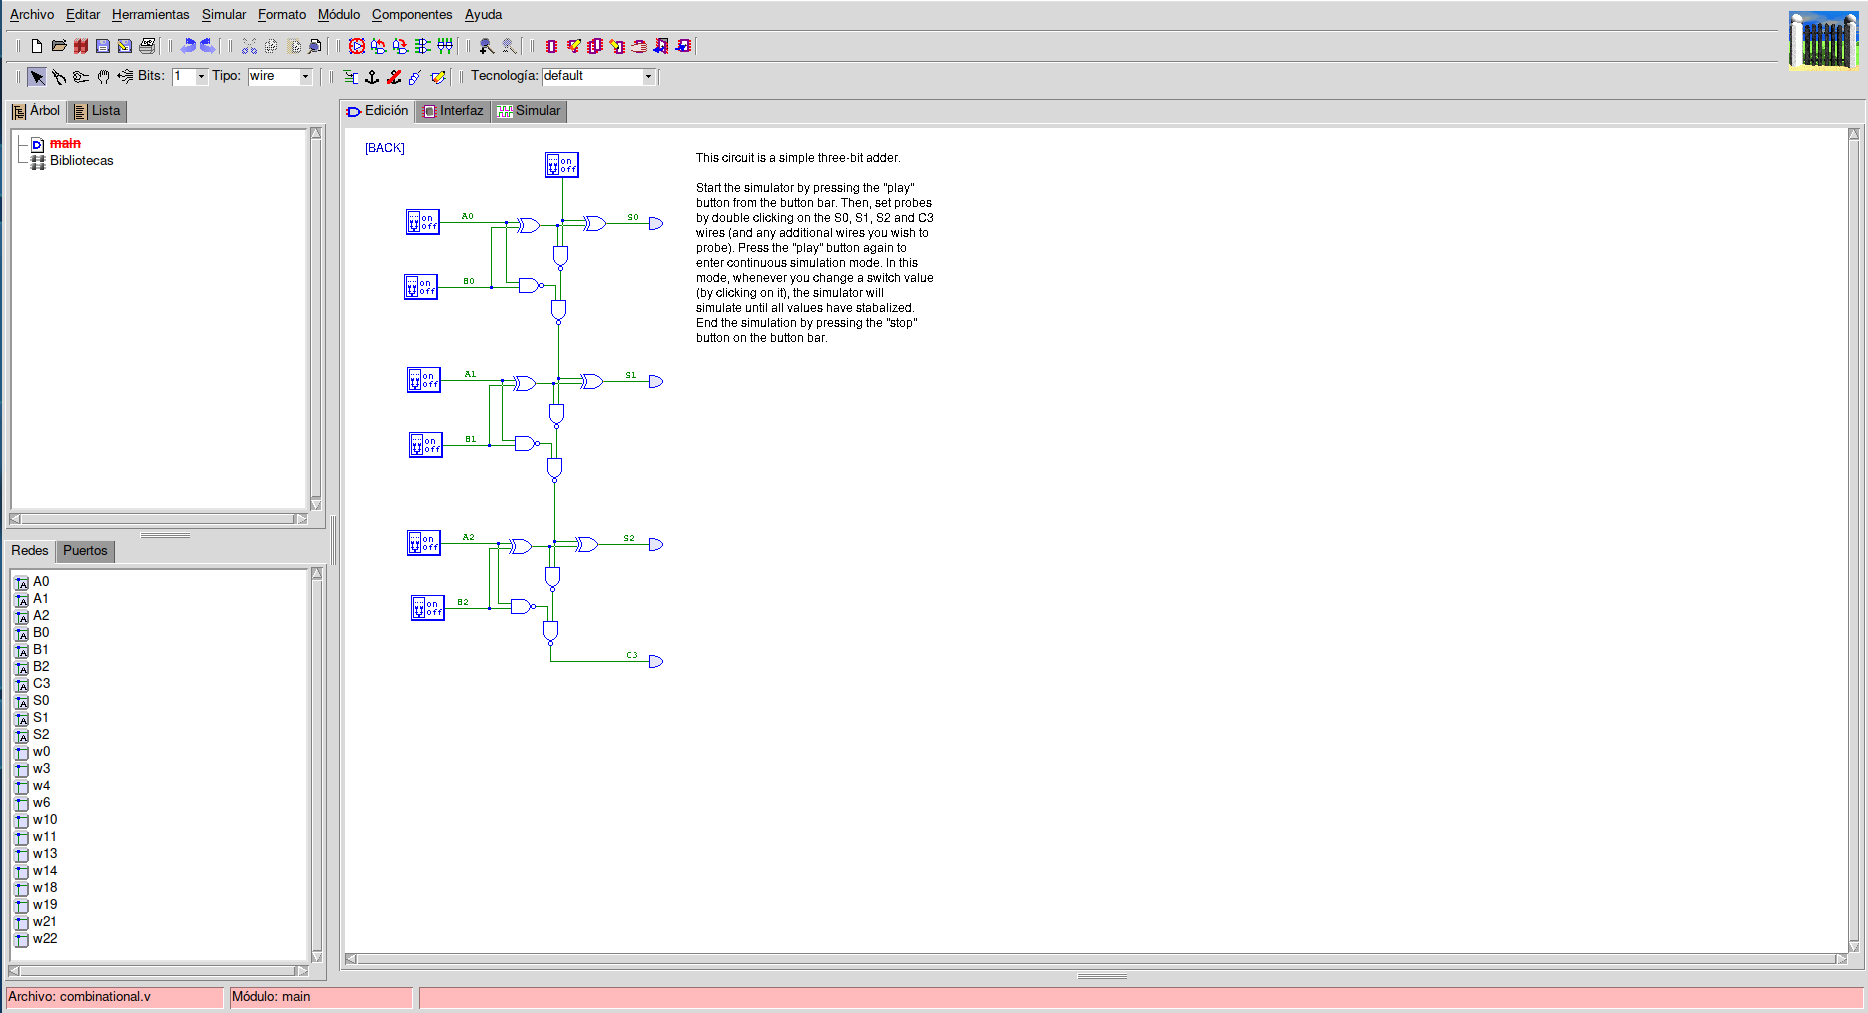Open the Tipo wire dropdown
1868x1013 pixels.
point(305,77)
